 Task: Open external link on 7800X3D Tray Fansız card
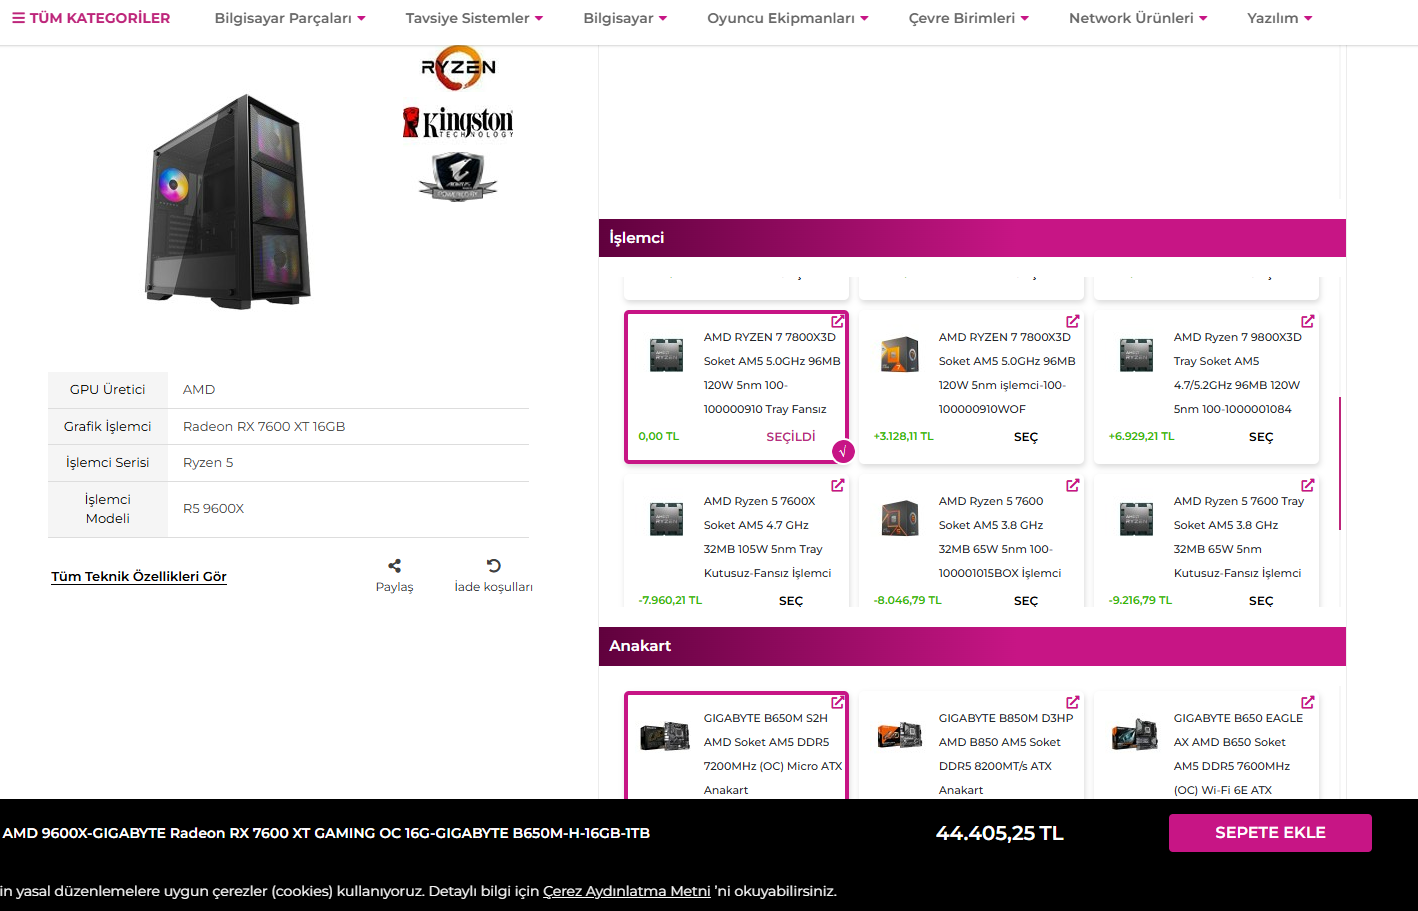click(838, 321)
